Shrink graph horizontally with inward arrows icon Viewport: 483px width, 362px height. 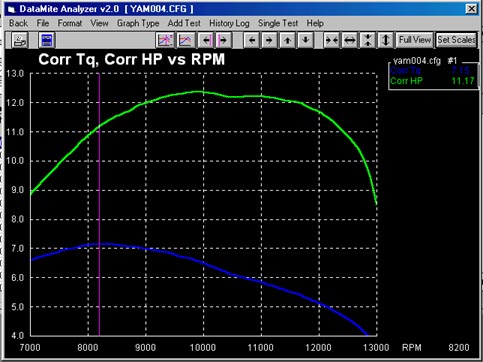332,40
